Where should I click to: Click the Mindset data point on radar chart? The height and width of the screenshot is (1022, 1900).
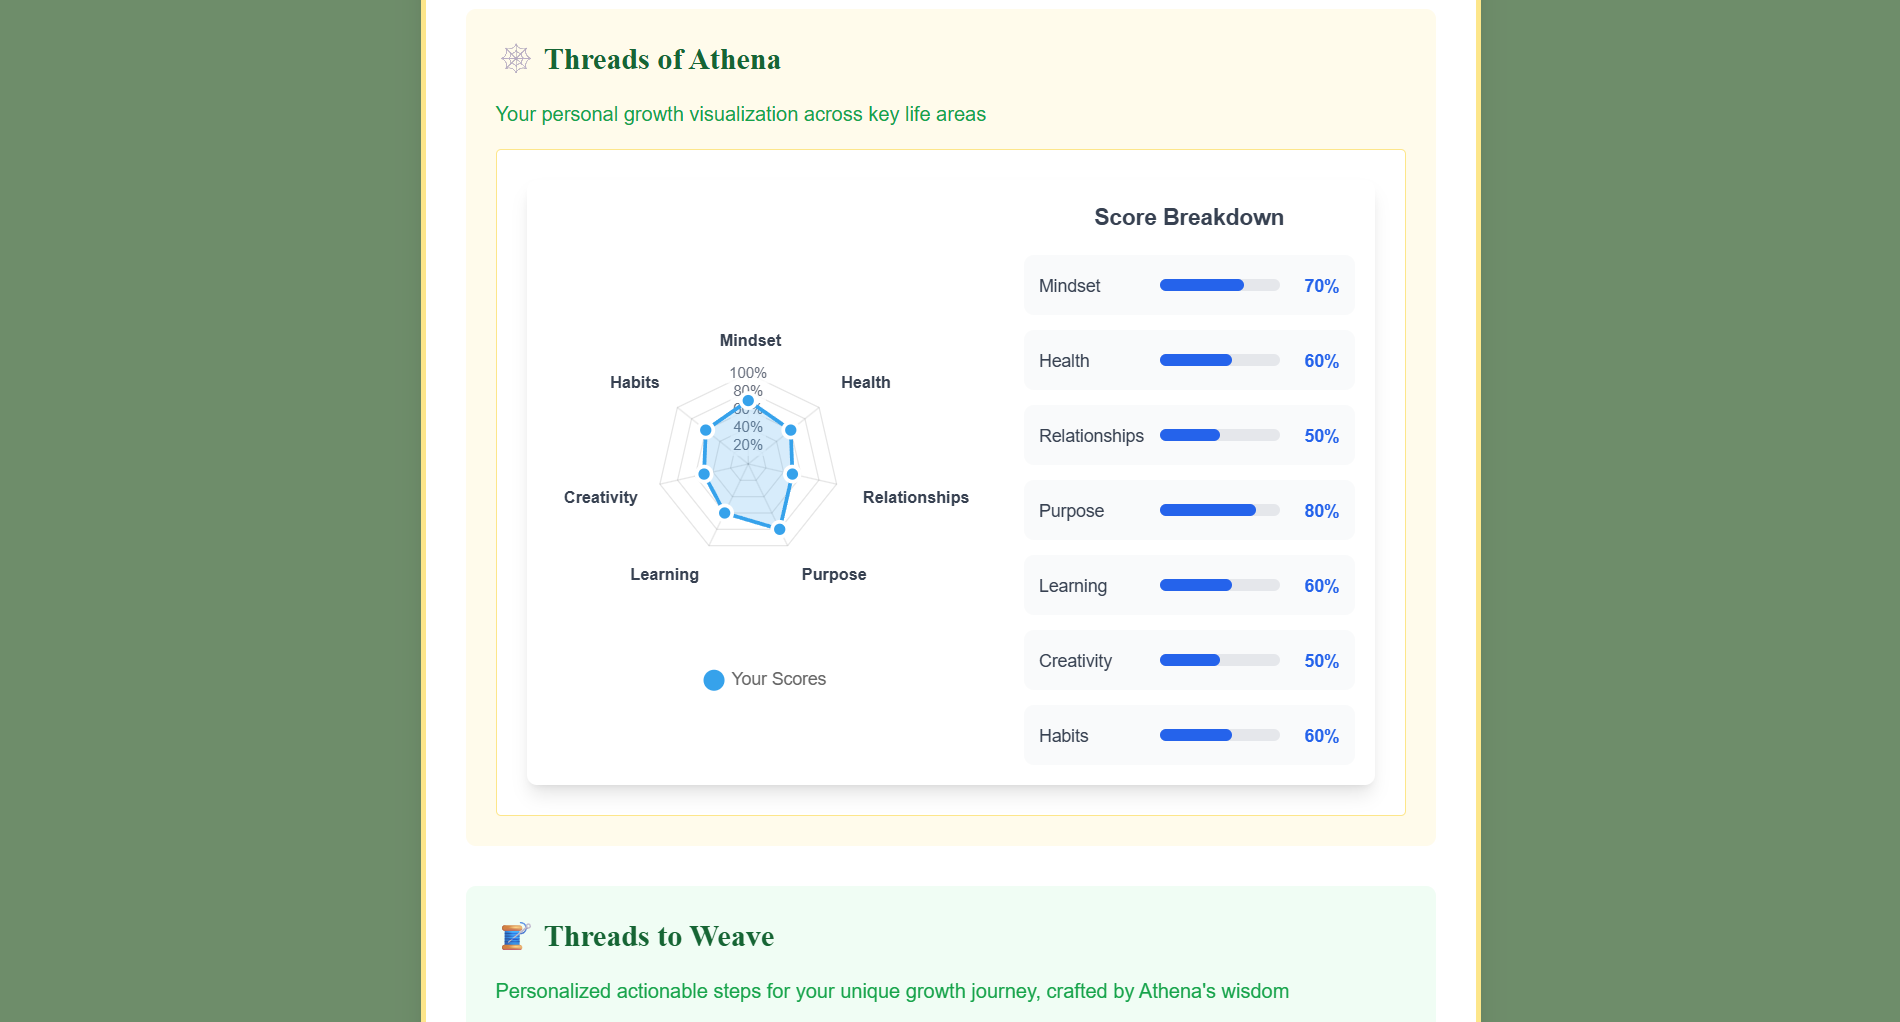(748, 401)
